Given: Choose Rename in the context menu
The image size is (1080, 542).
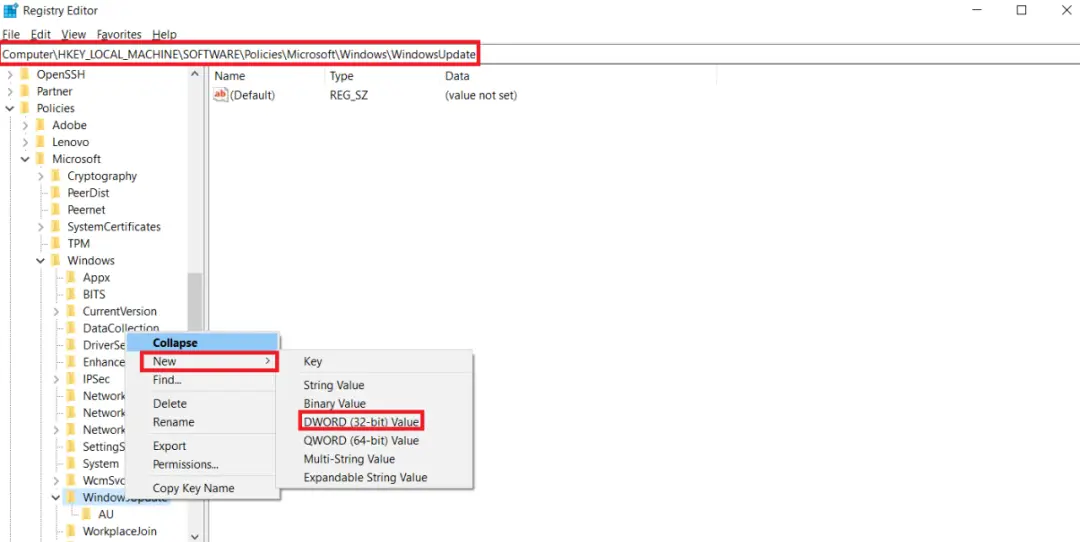Looking at the screenshot, I should tap(202, 422).
